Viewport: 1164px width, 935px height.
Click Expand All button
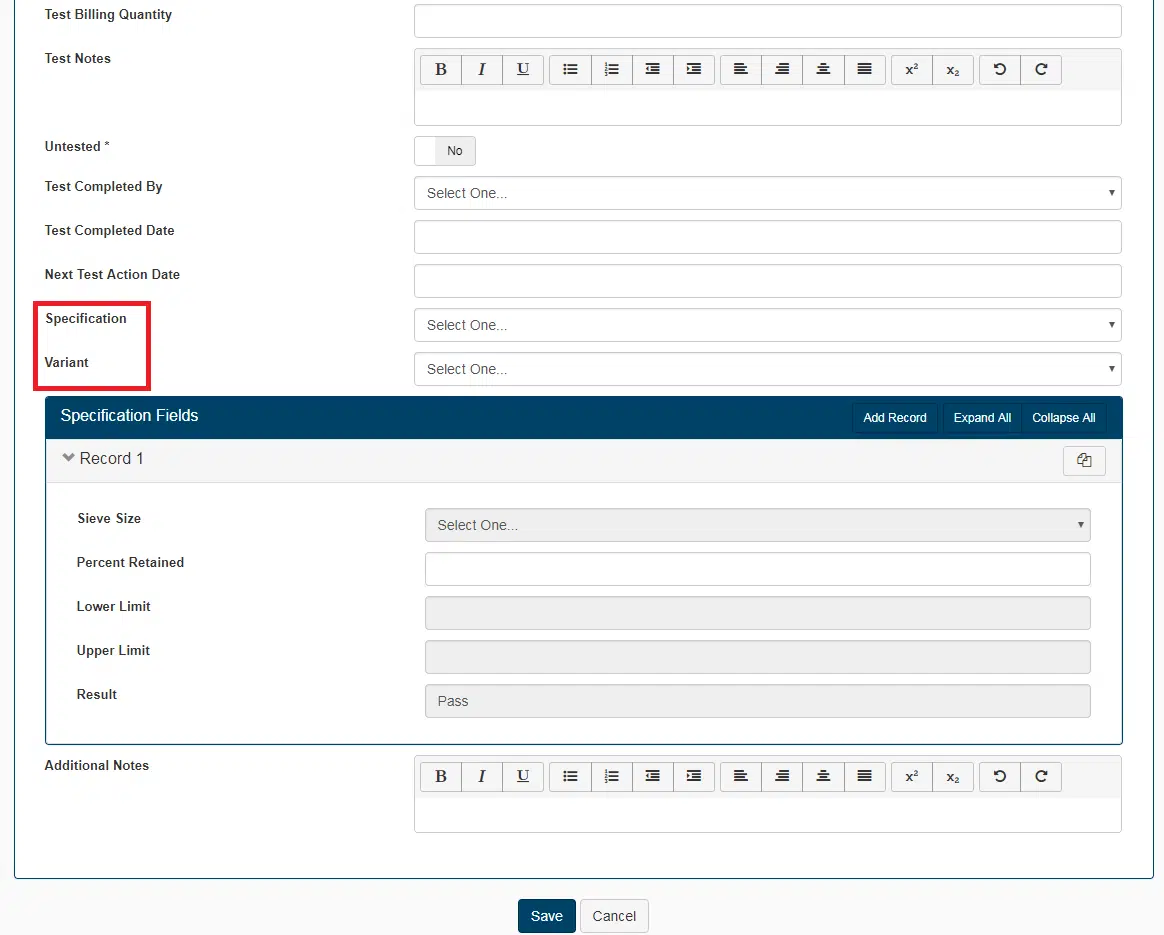pos(982,418)
